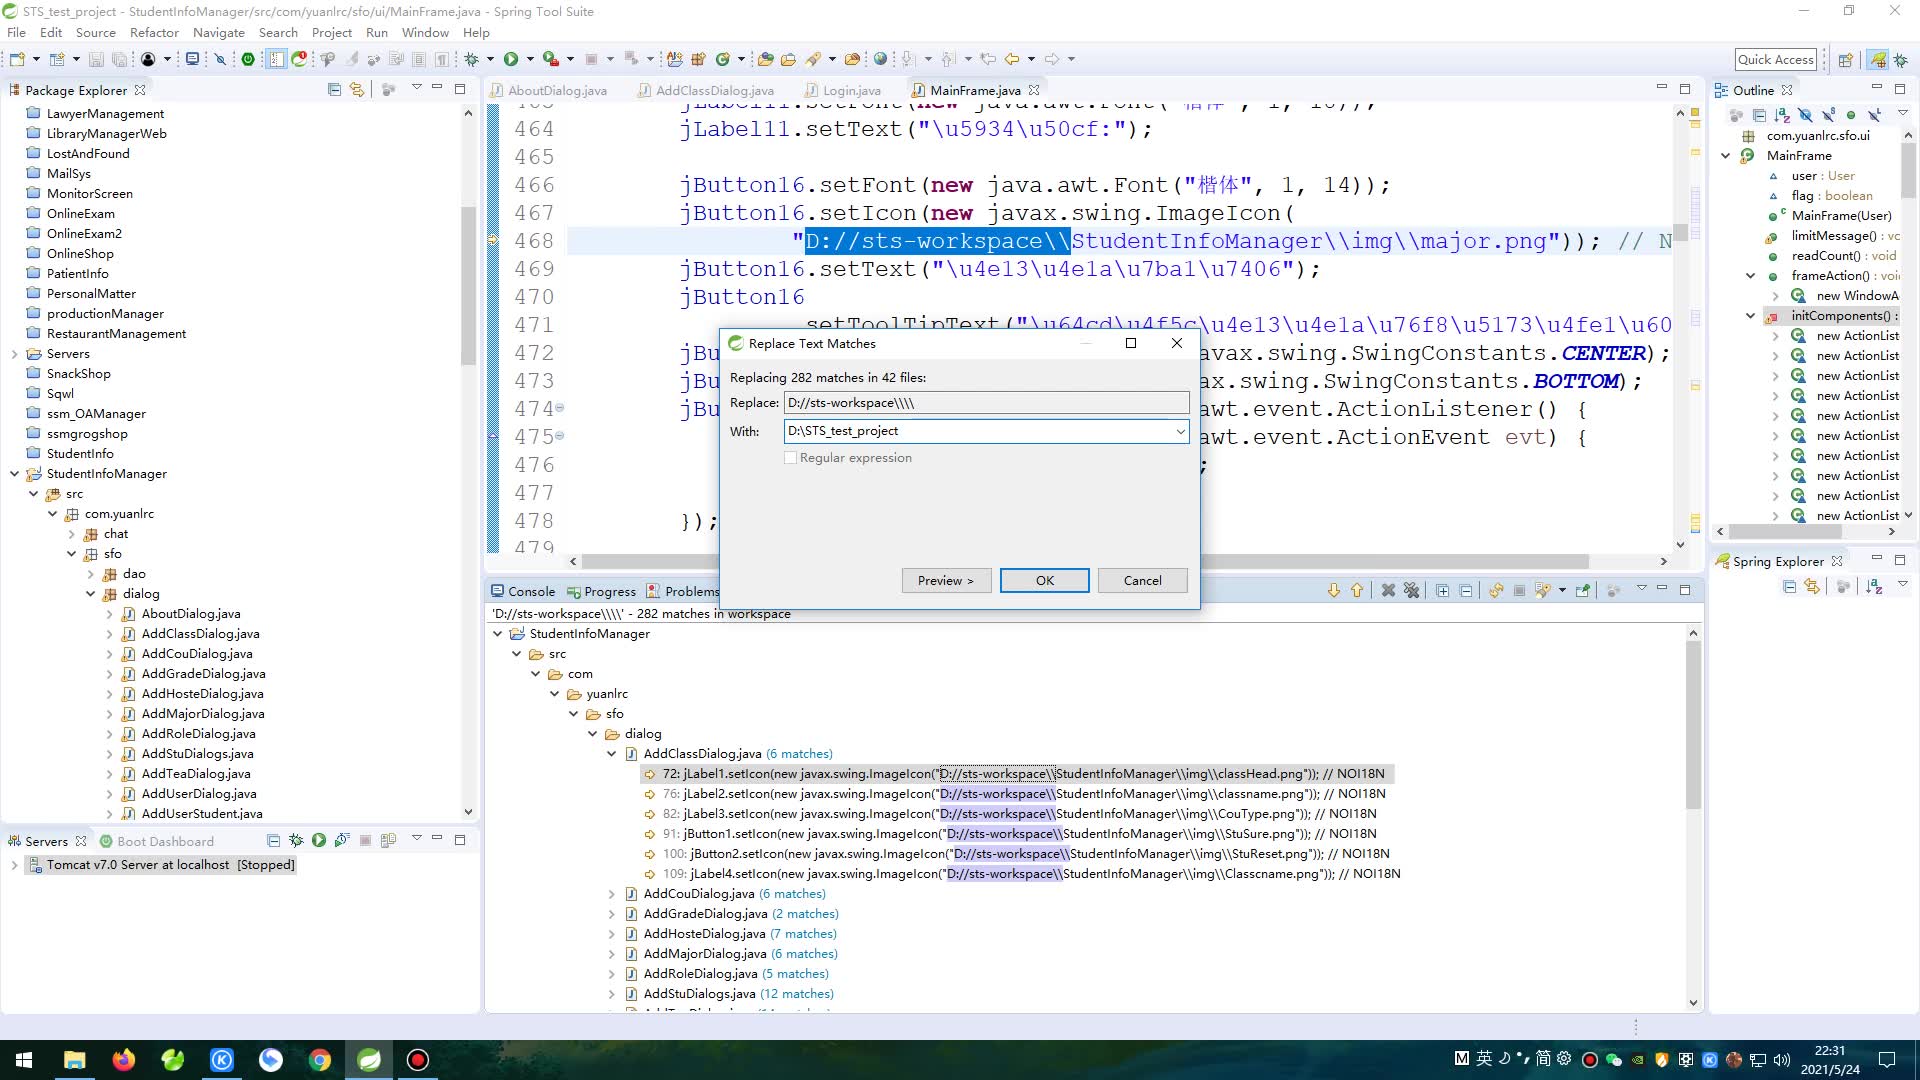Select AddMajorDialog.java in Package Explorer

click(202, 713)
